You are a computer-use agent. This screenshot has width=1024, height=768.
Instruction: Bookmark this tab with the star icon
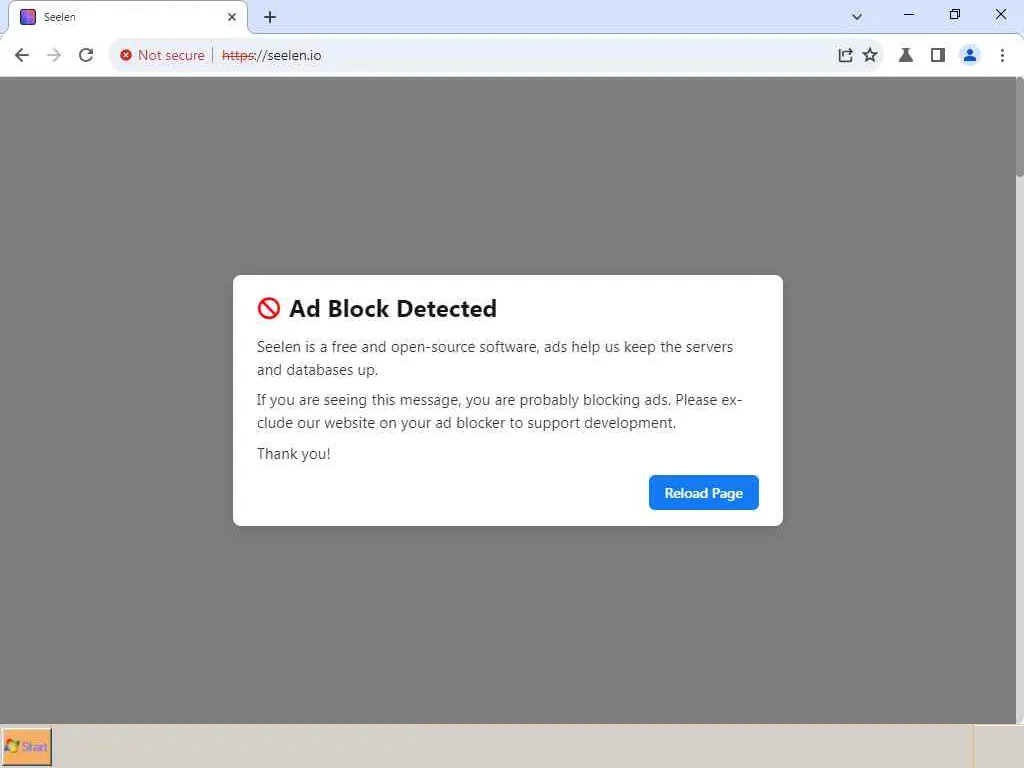tap(870, 55)
